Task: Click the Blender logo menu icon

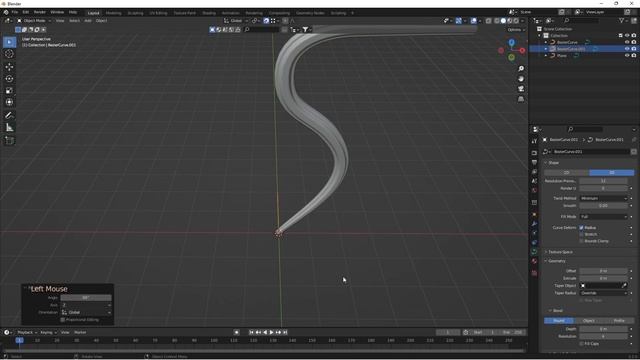Action: tap(6, 12)
